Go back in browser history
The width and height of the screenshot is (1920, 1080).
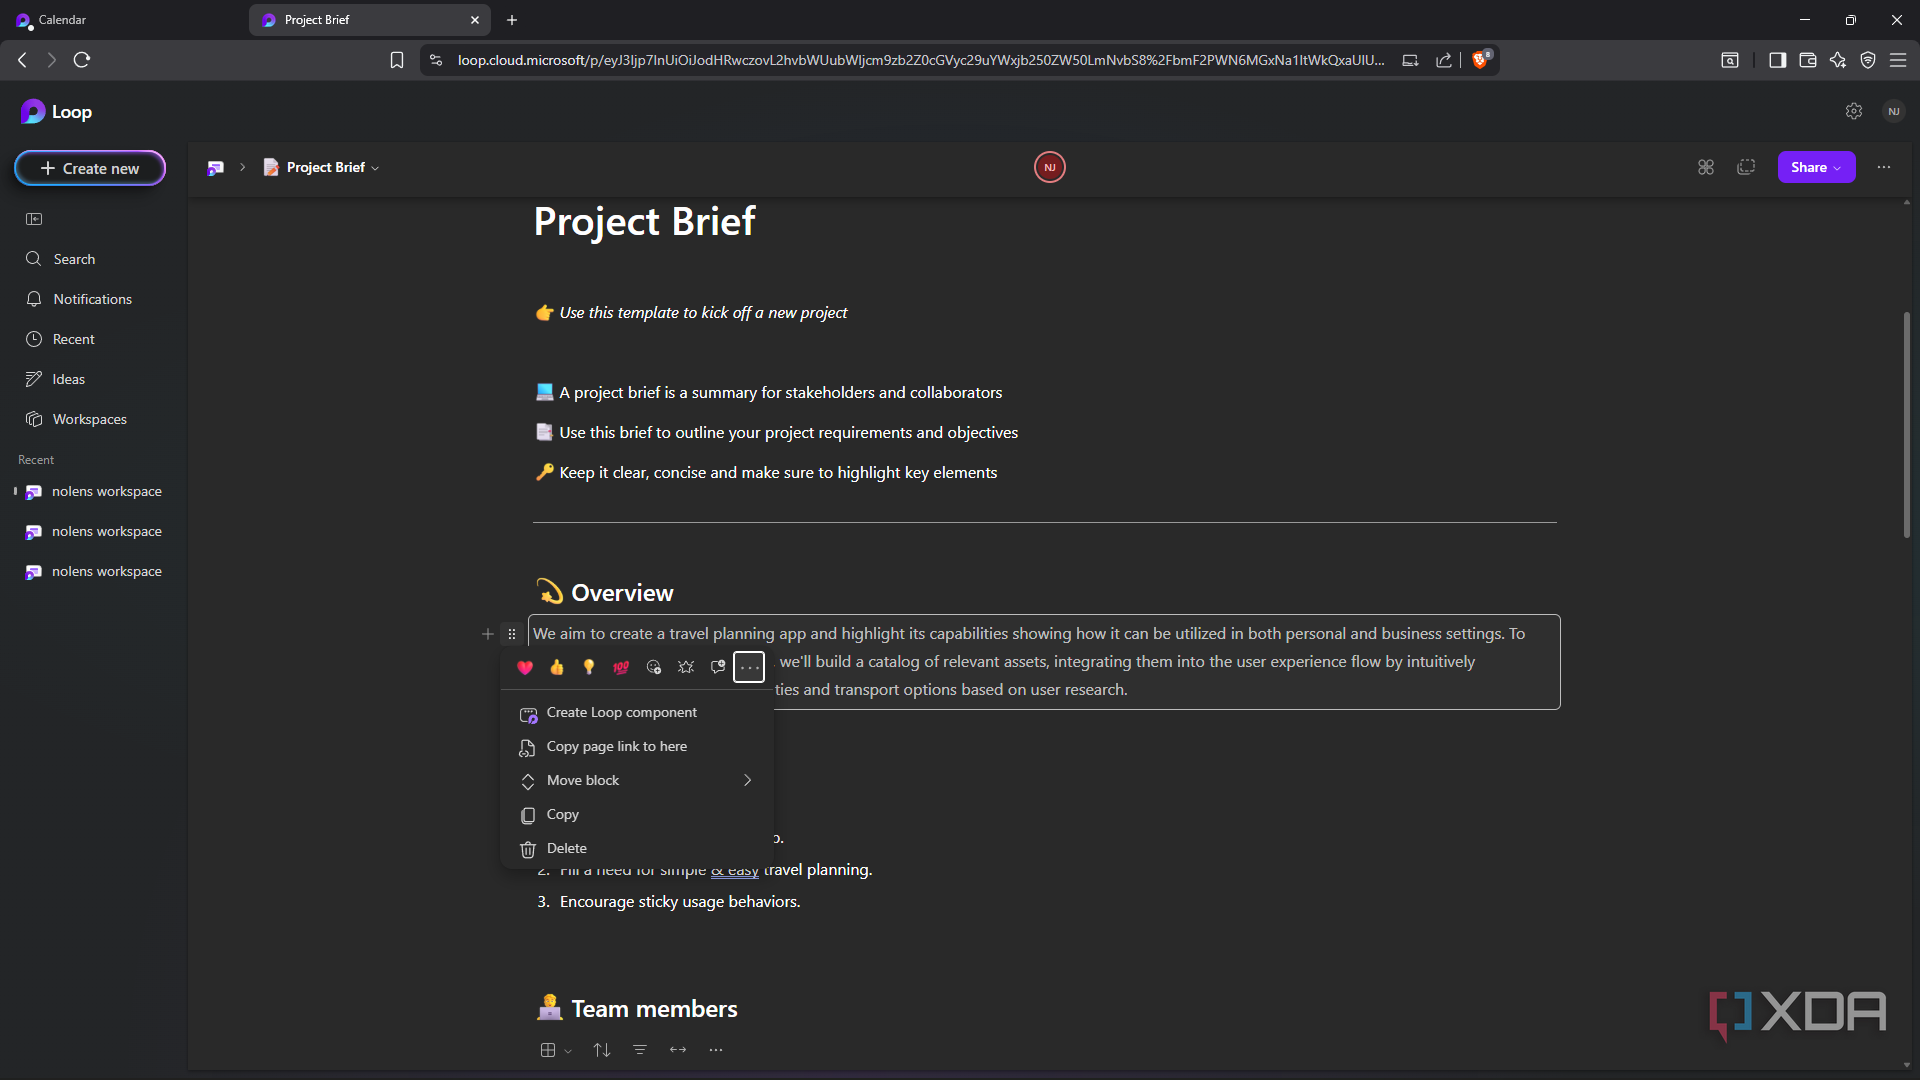click(22, 60)
